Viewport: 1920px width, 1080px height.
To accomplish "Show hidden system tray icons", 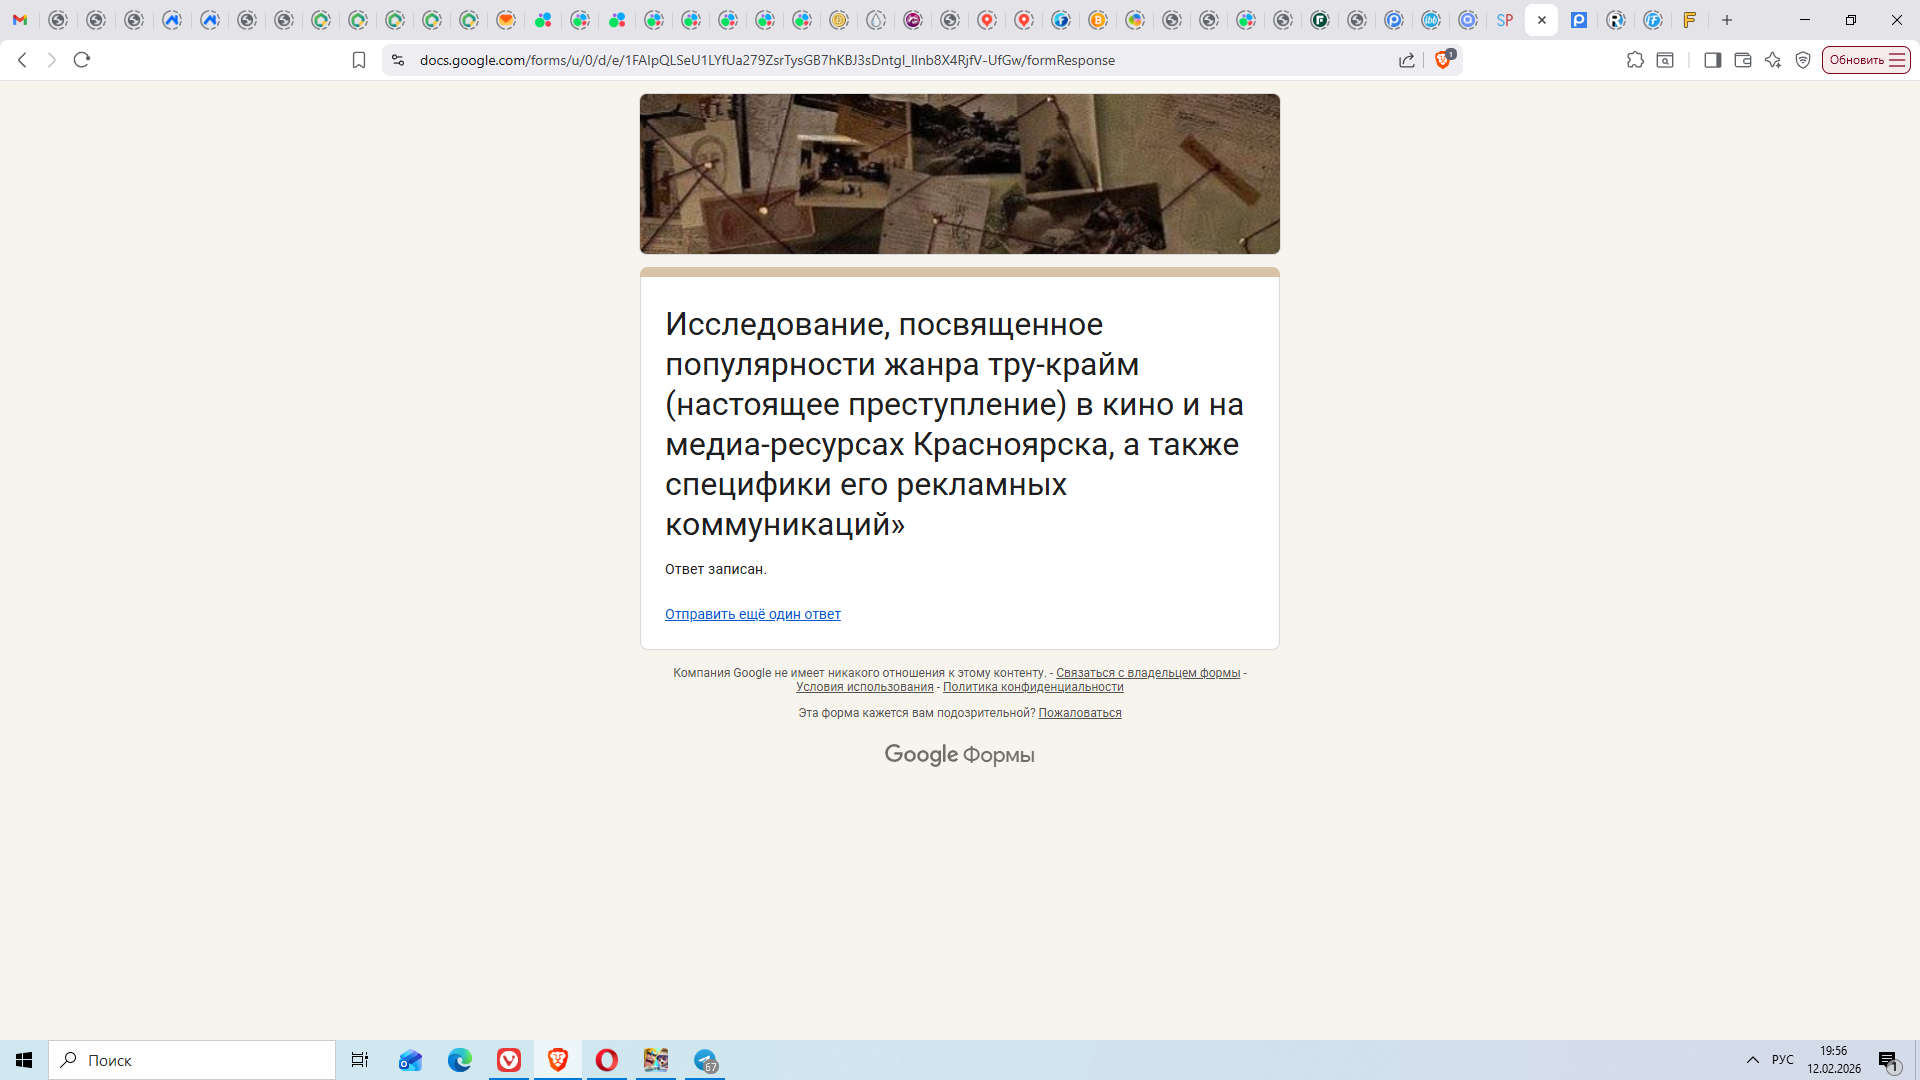I will click(1752, 1060).
